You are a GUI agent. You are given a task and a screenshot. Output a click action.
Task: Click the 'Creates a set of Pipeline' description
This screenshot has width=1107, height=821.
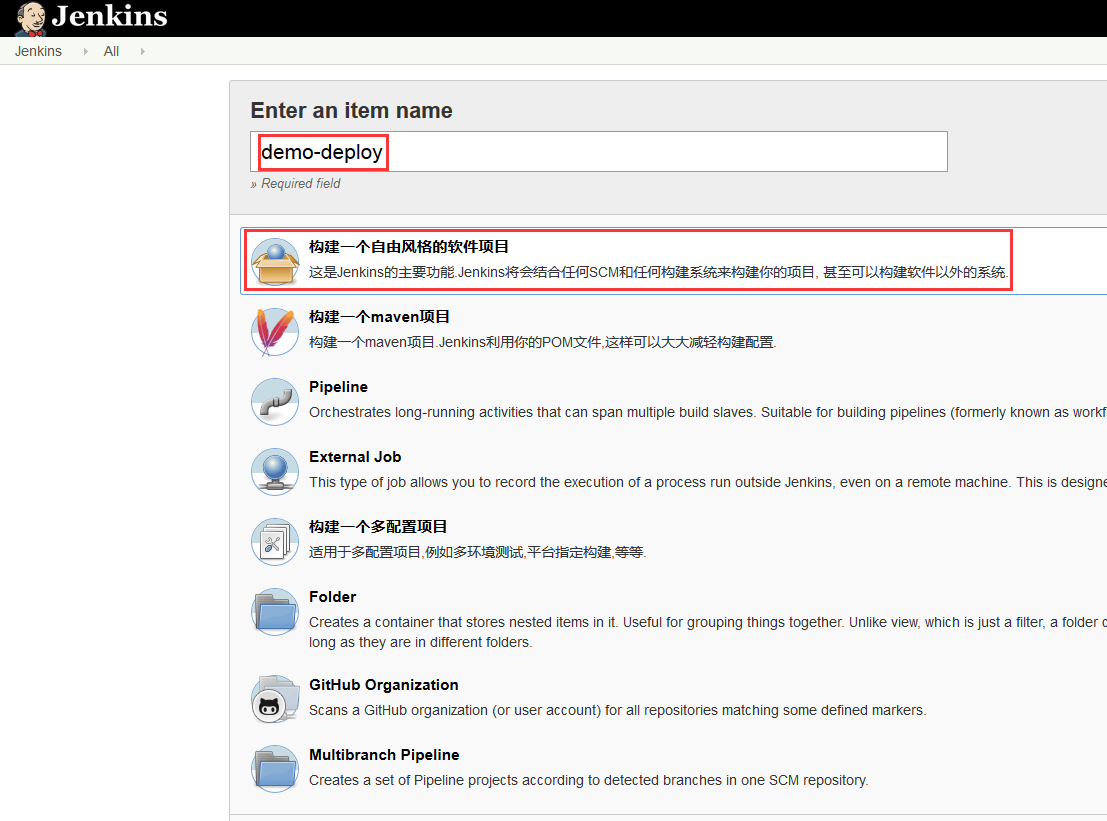[589, 780]
